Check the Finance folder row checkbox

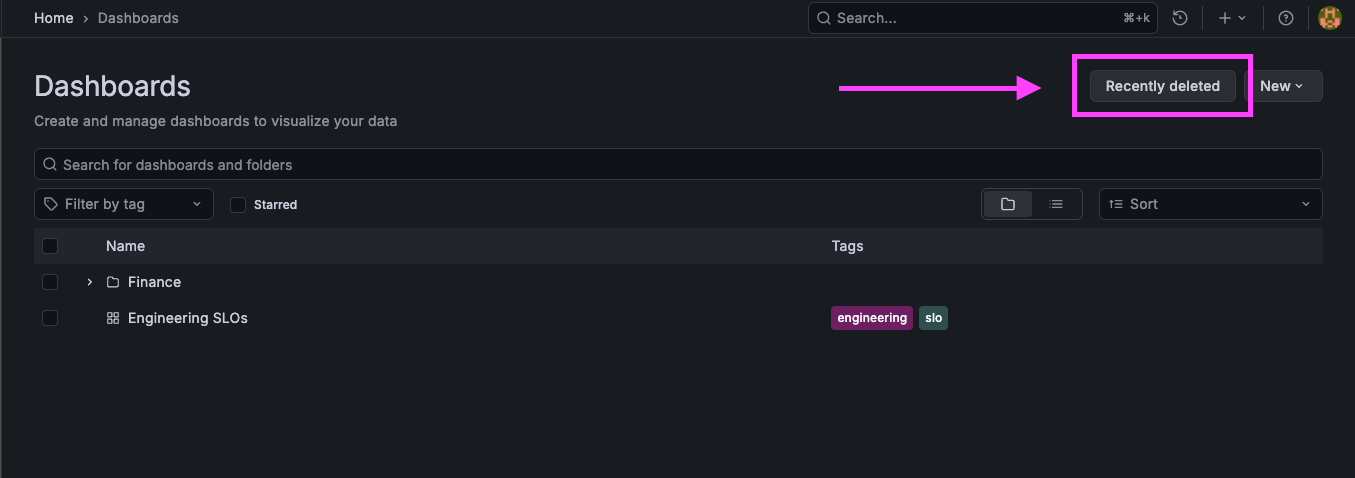(50, 282)
